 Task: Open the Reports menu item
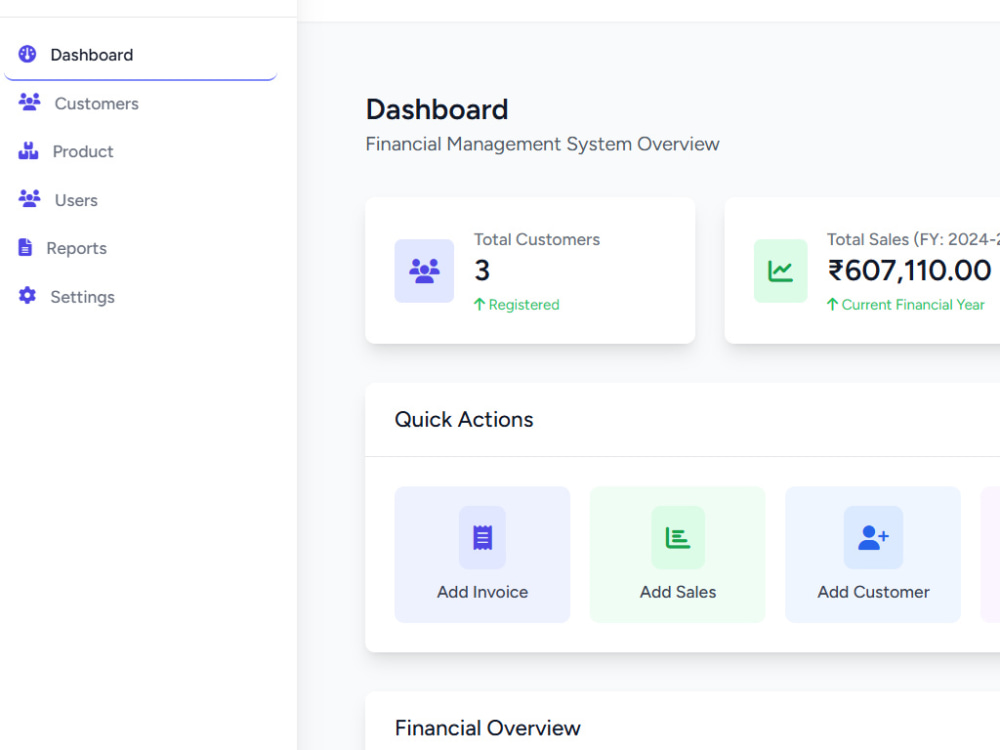pyautogui.click(x=140, y=248)
